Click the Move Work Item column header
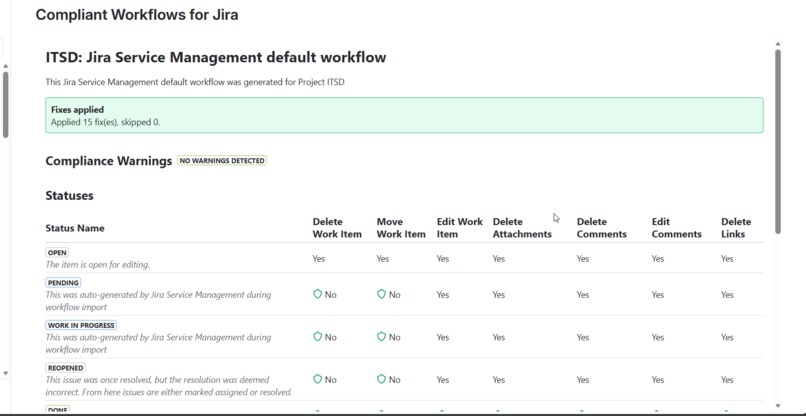This screenshot has height=416, width=806. tap(401, 228)
